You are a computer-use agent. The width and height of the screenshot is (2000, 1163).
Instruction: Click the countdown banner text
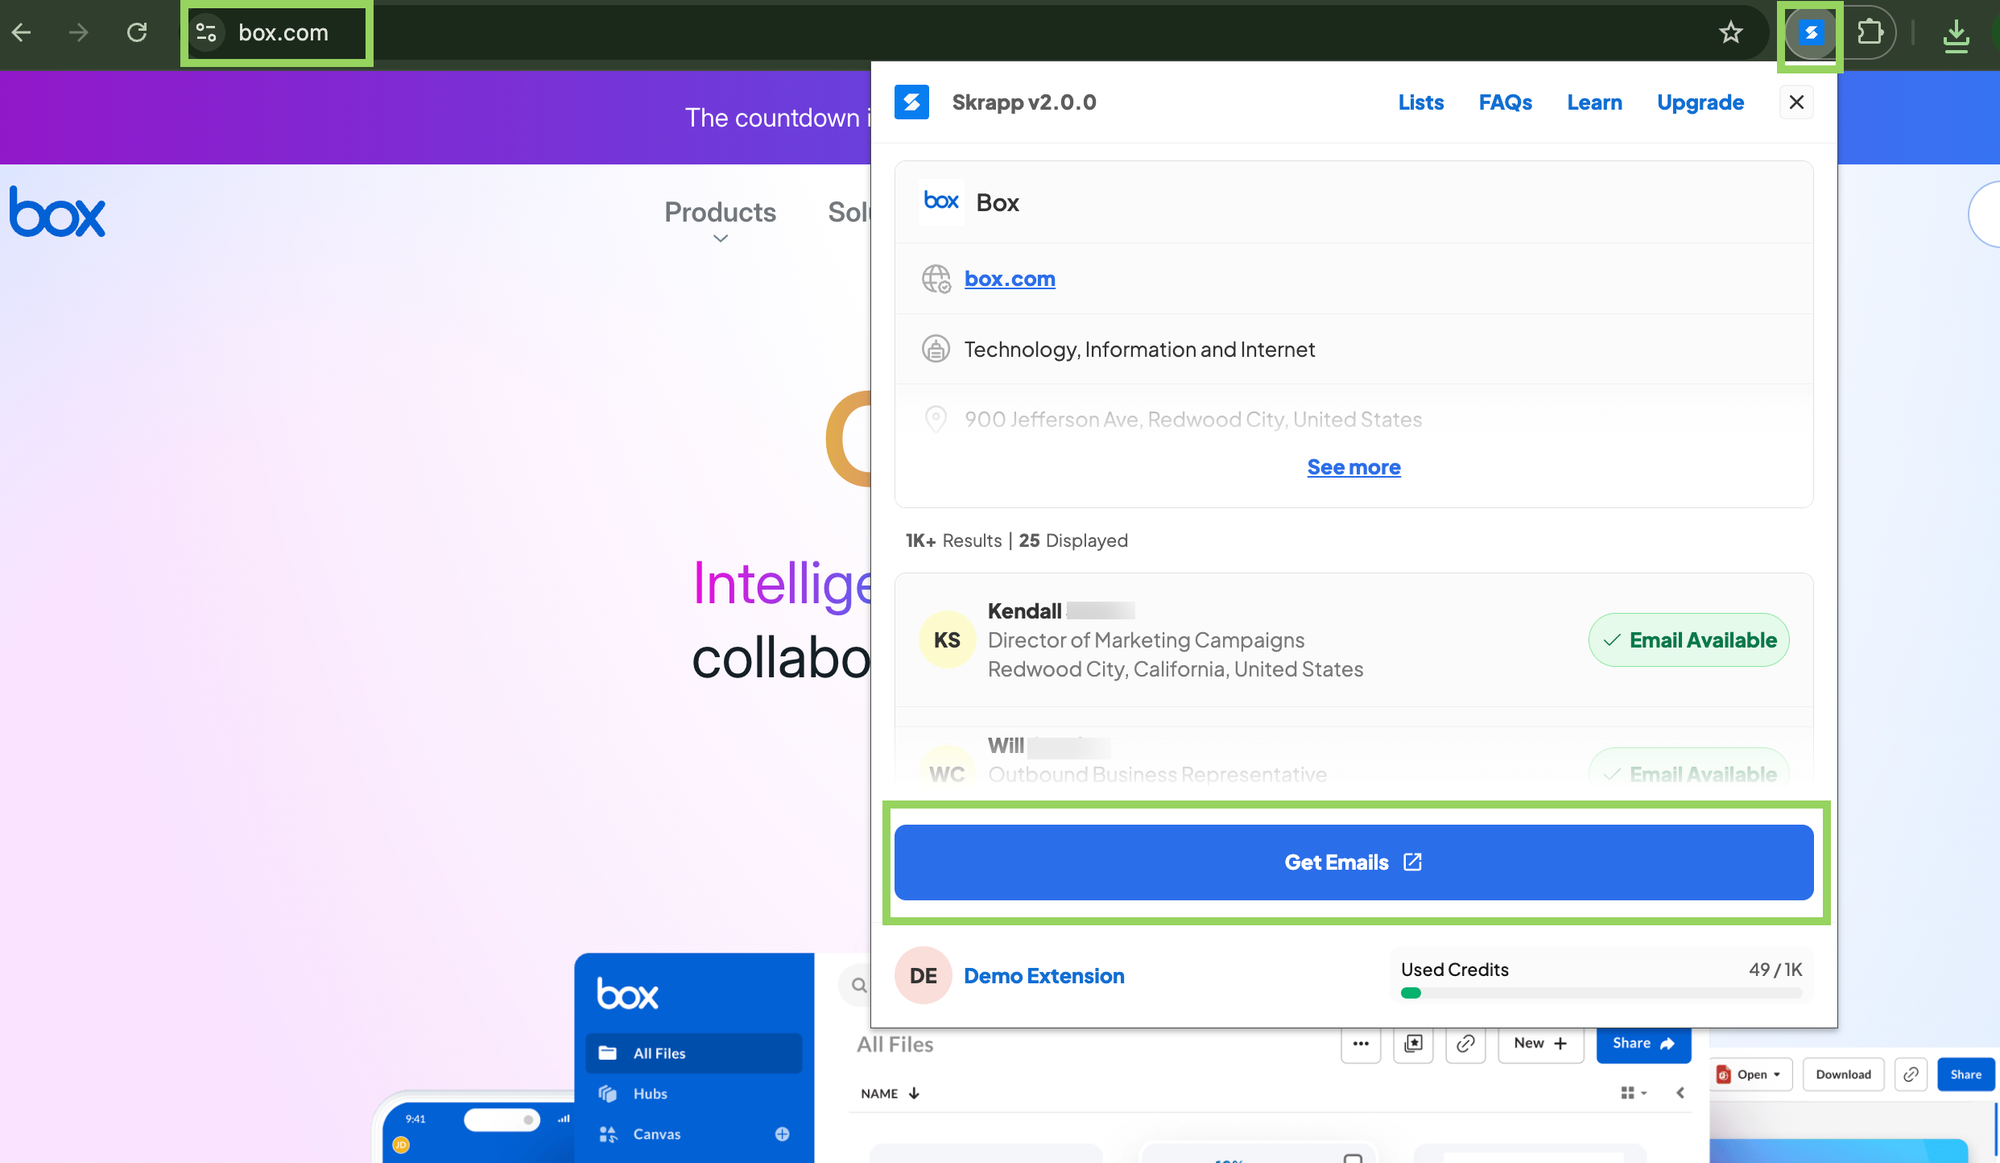(777, 118)
